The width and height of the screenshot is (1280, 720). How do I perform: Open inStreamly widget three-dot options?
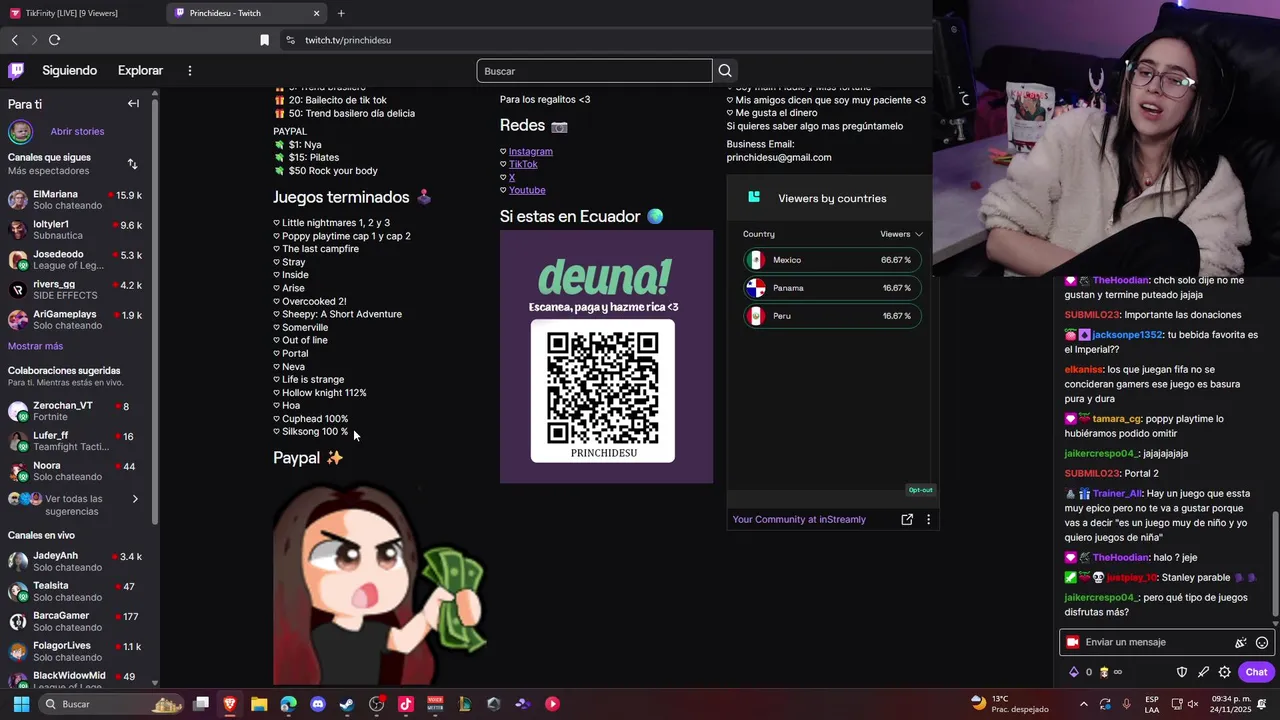pyautogui.click(x=928, y=520)
